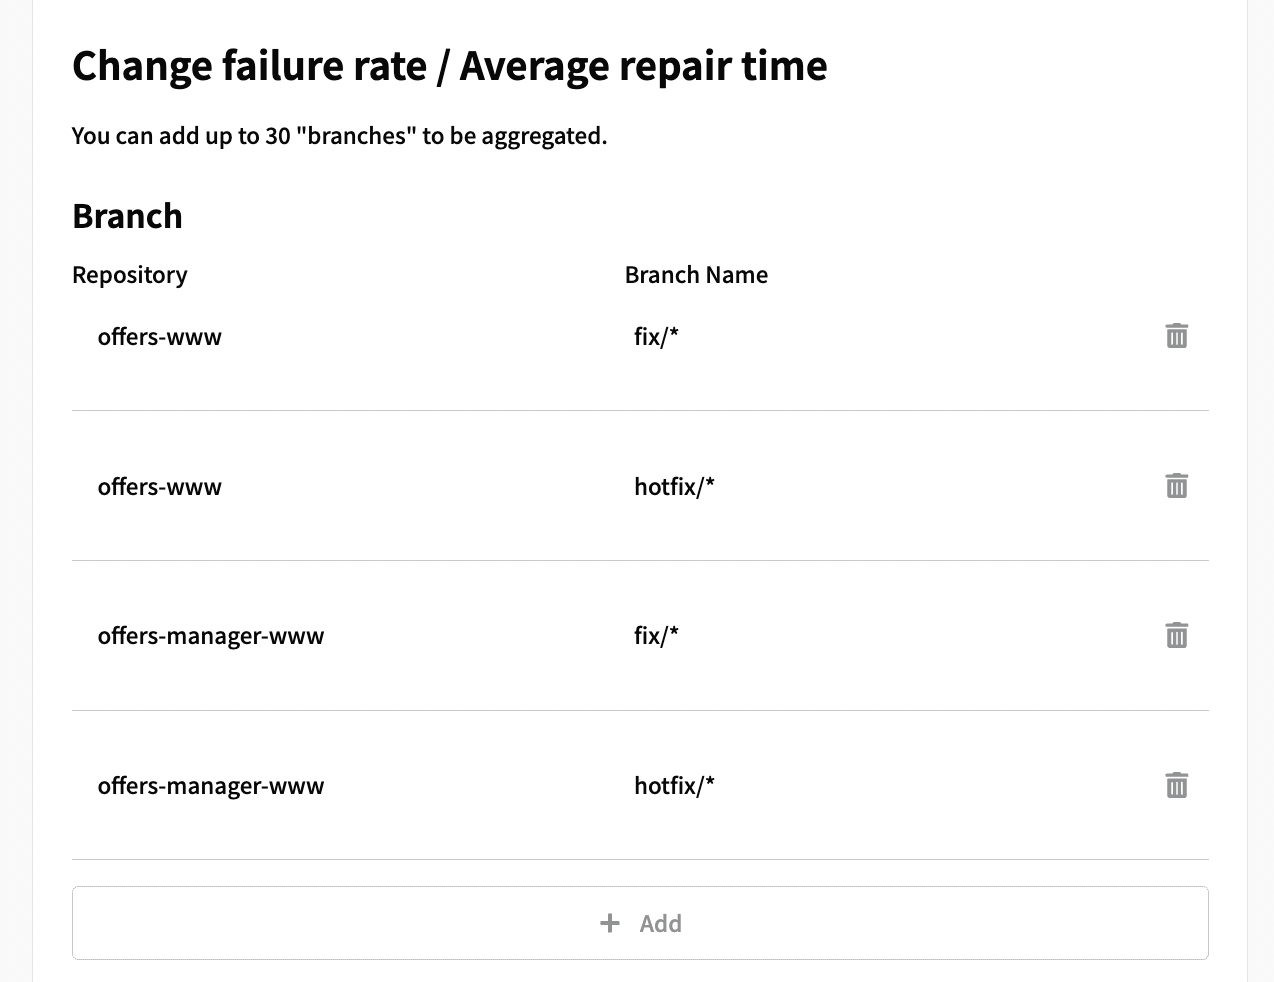Delete the offers-manager-www hotfix/* branch row
1274x982 pixels.
point(1177,785)
